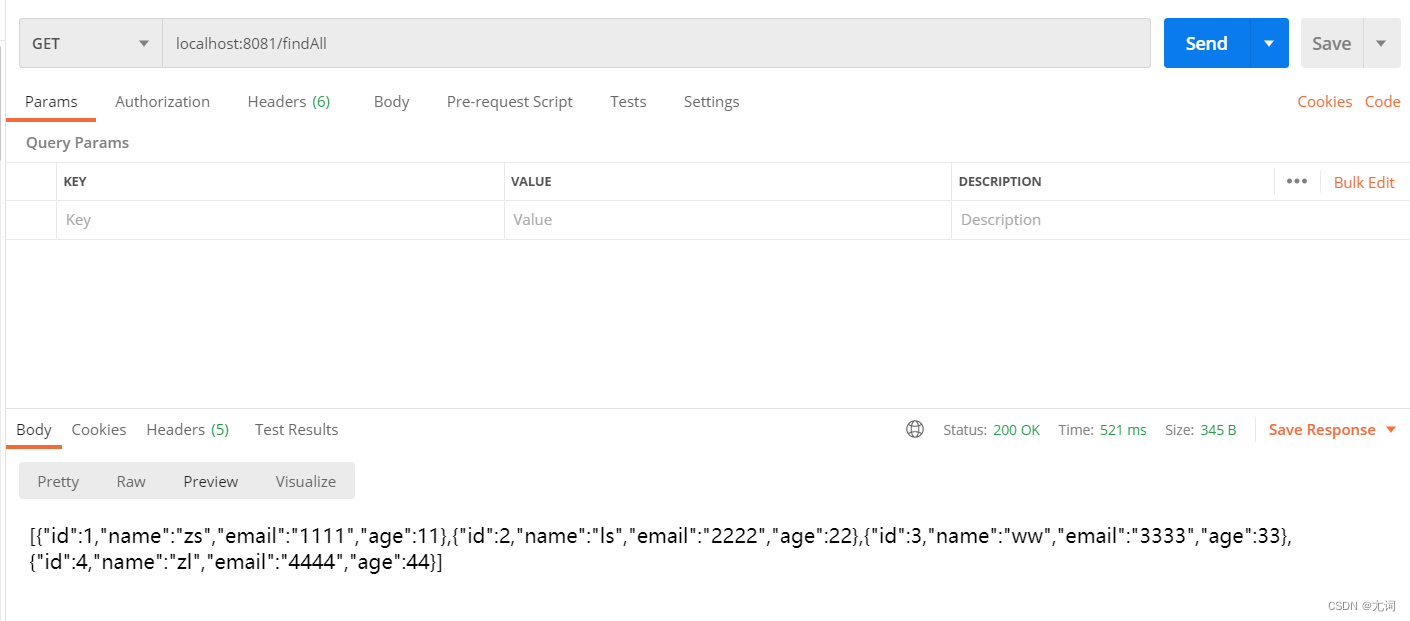The image size is (1410, 621).
Task: Open the Headers (6) request tab
Action: (x=288, y=101)
